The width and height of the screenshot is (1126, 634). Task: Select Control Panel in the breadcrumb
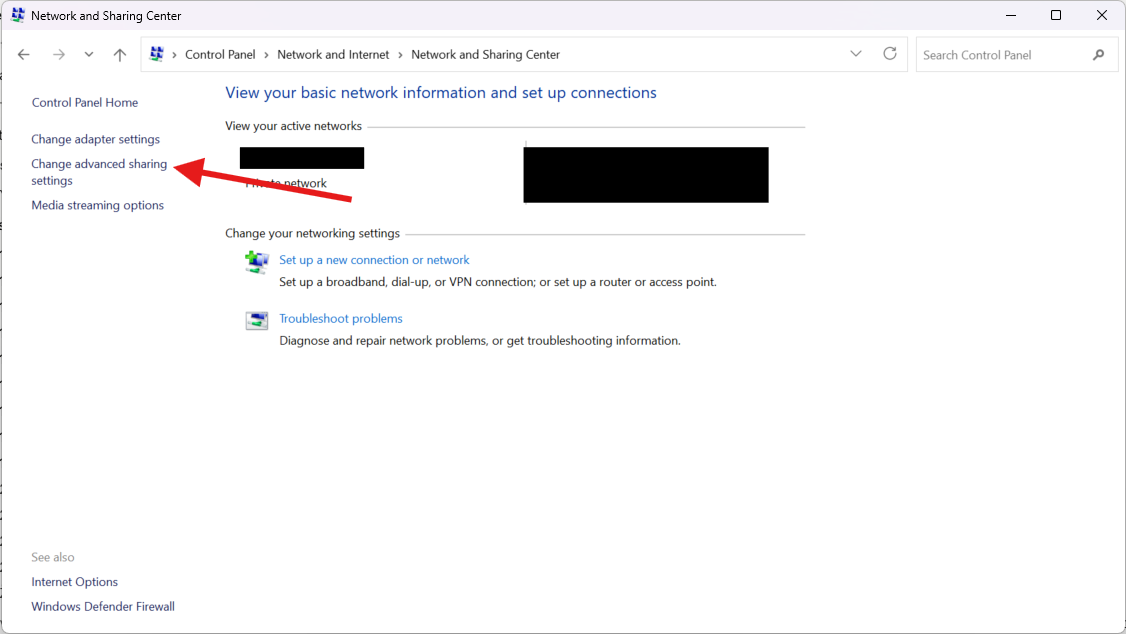(220, 55)
